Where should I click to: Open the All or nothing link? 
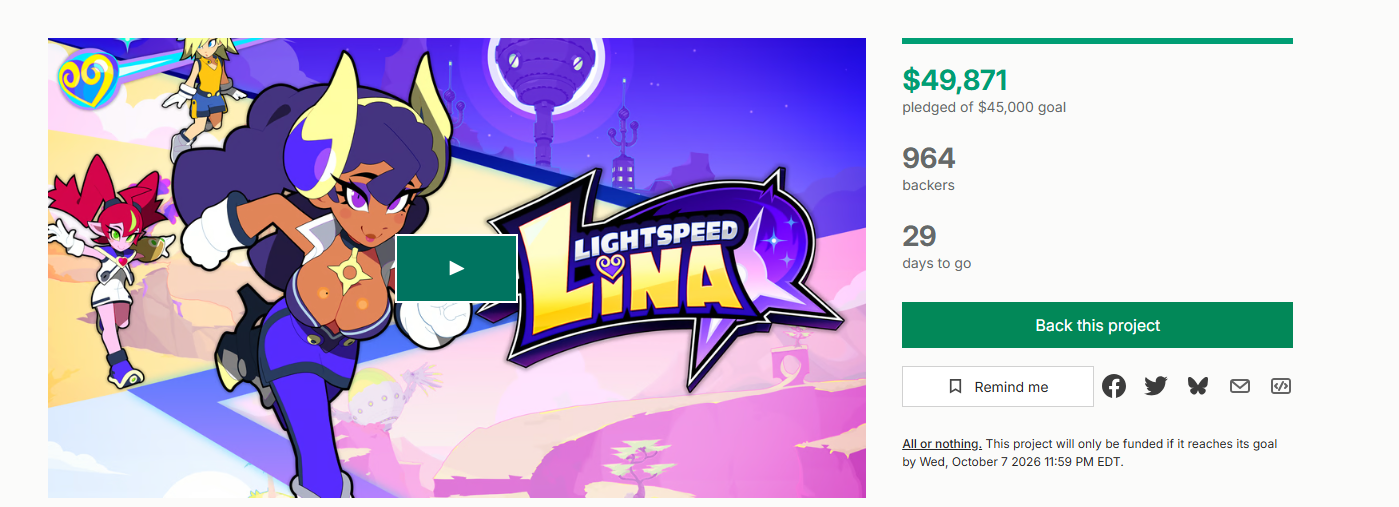(x=942, y=444)
